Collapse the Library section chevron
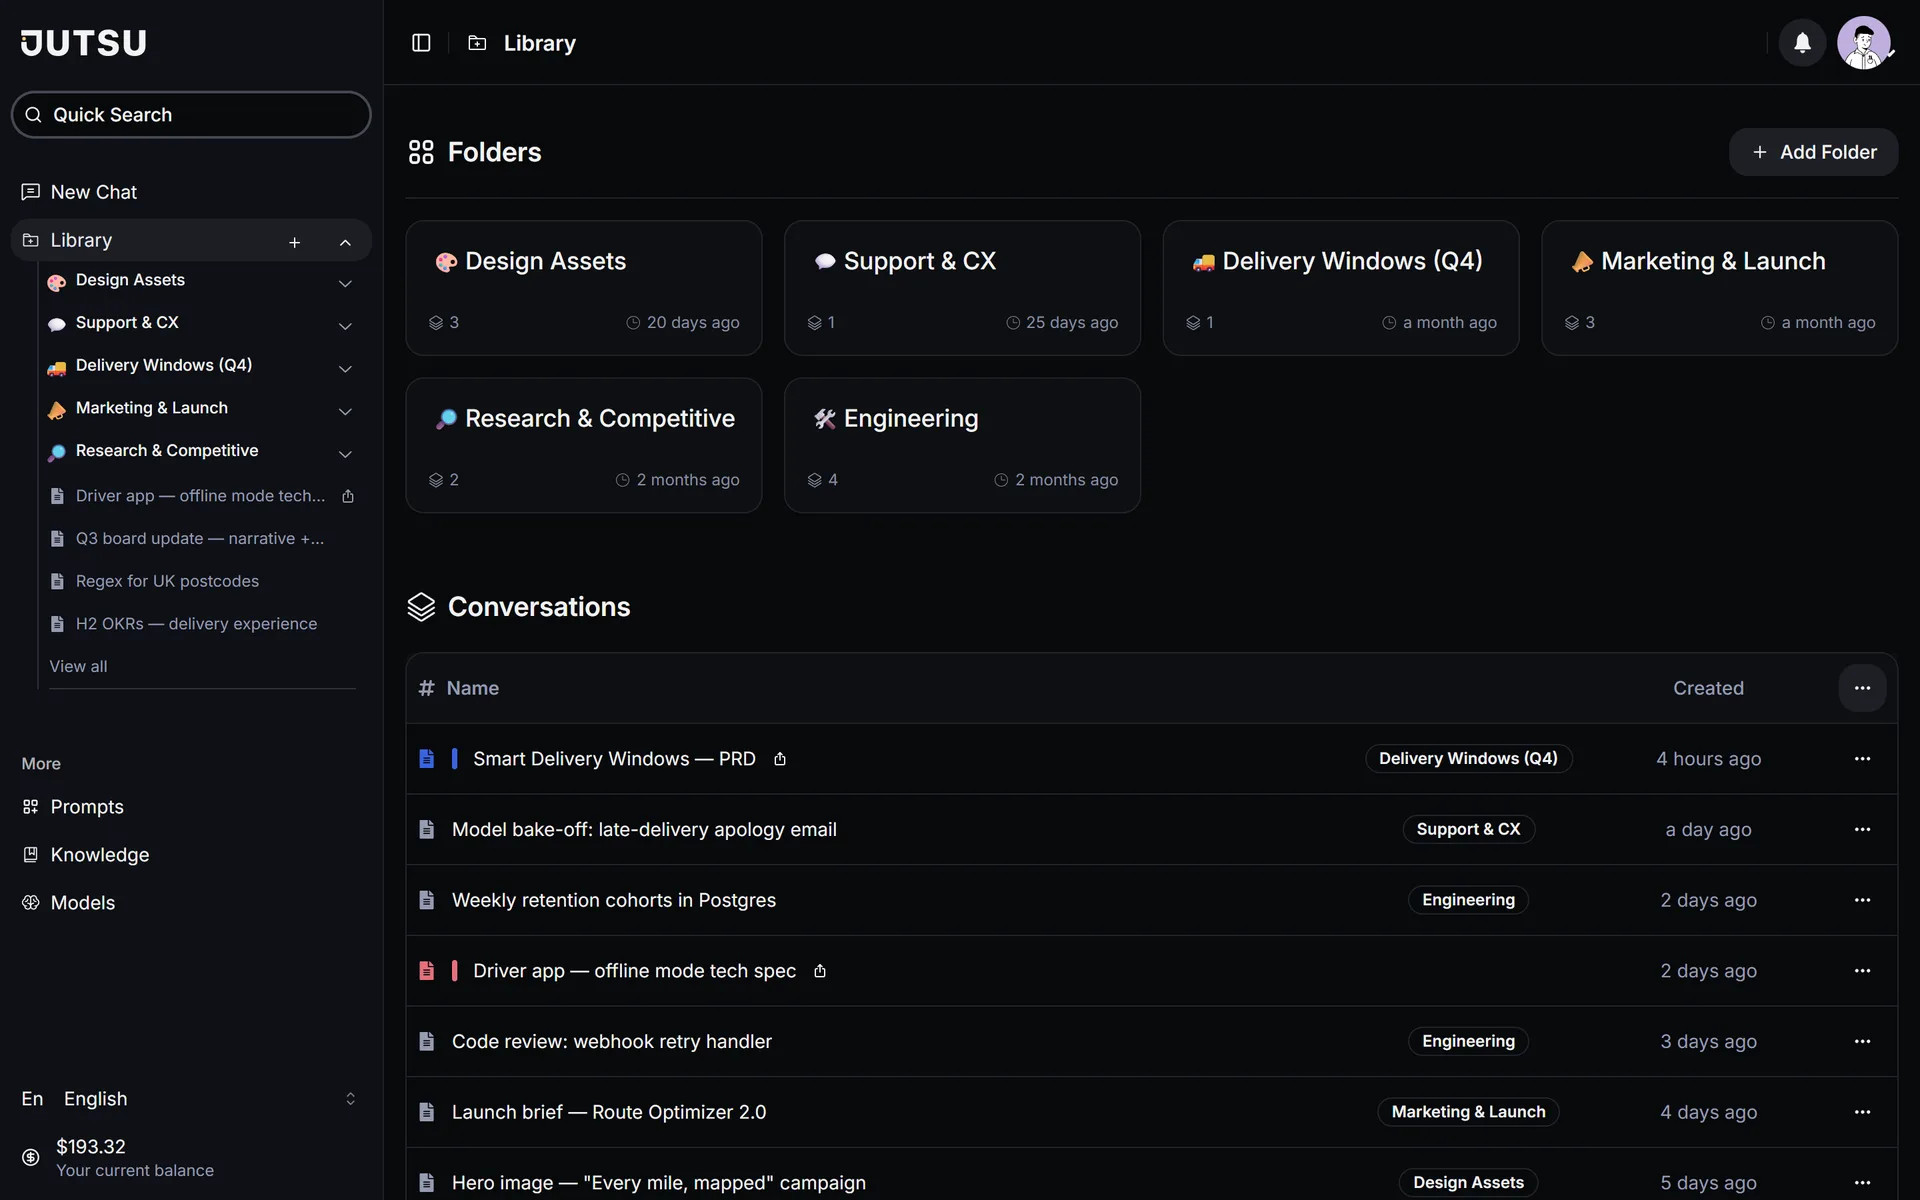The image size is (1920, 1200). pos(345,242)
